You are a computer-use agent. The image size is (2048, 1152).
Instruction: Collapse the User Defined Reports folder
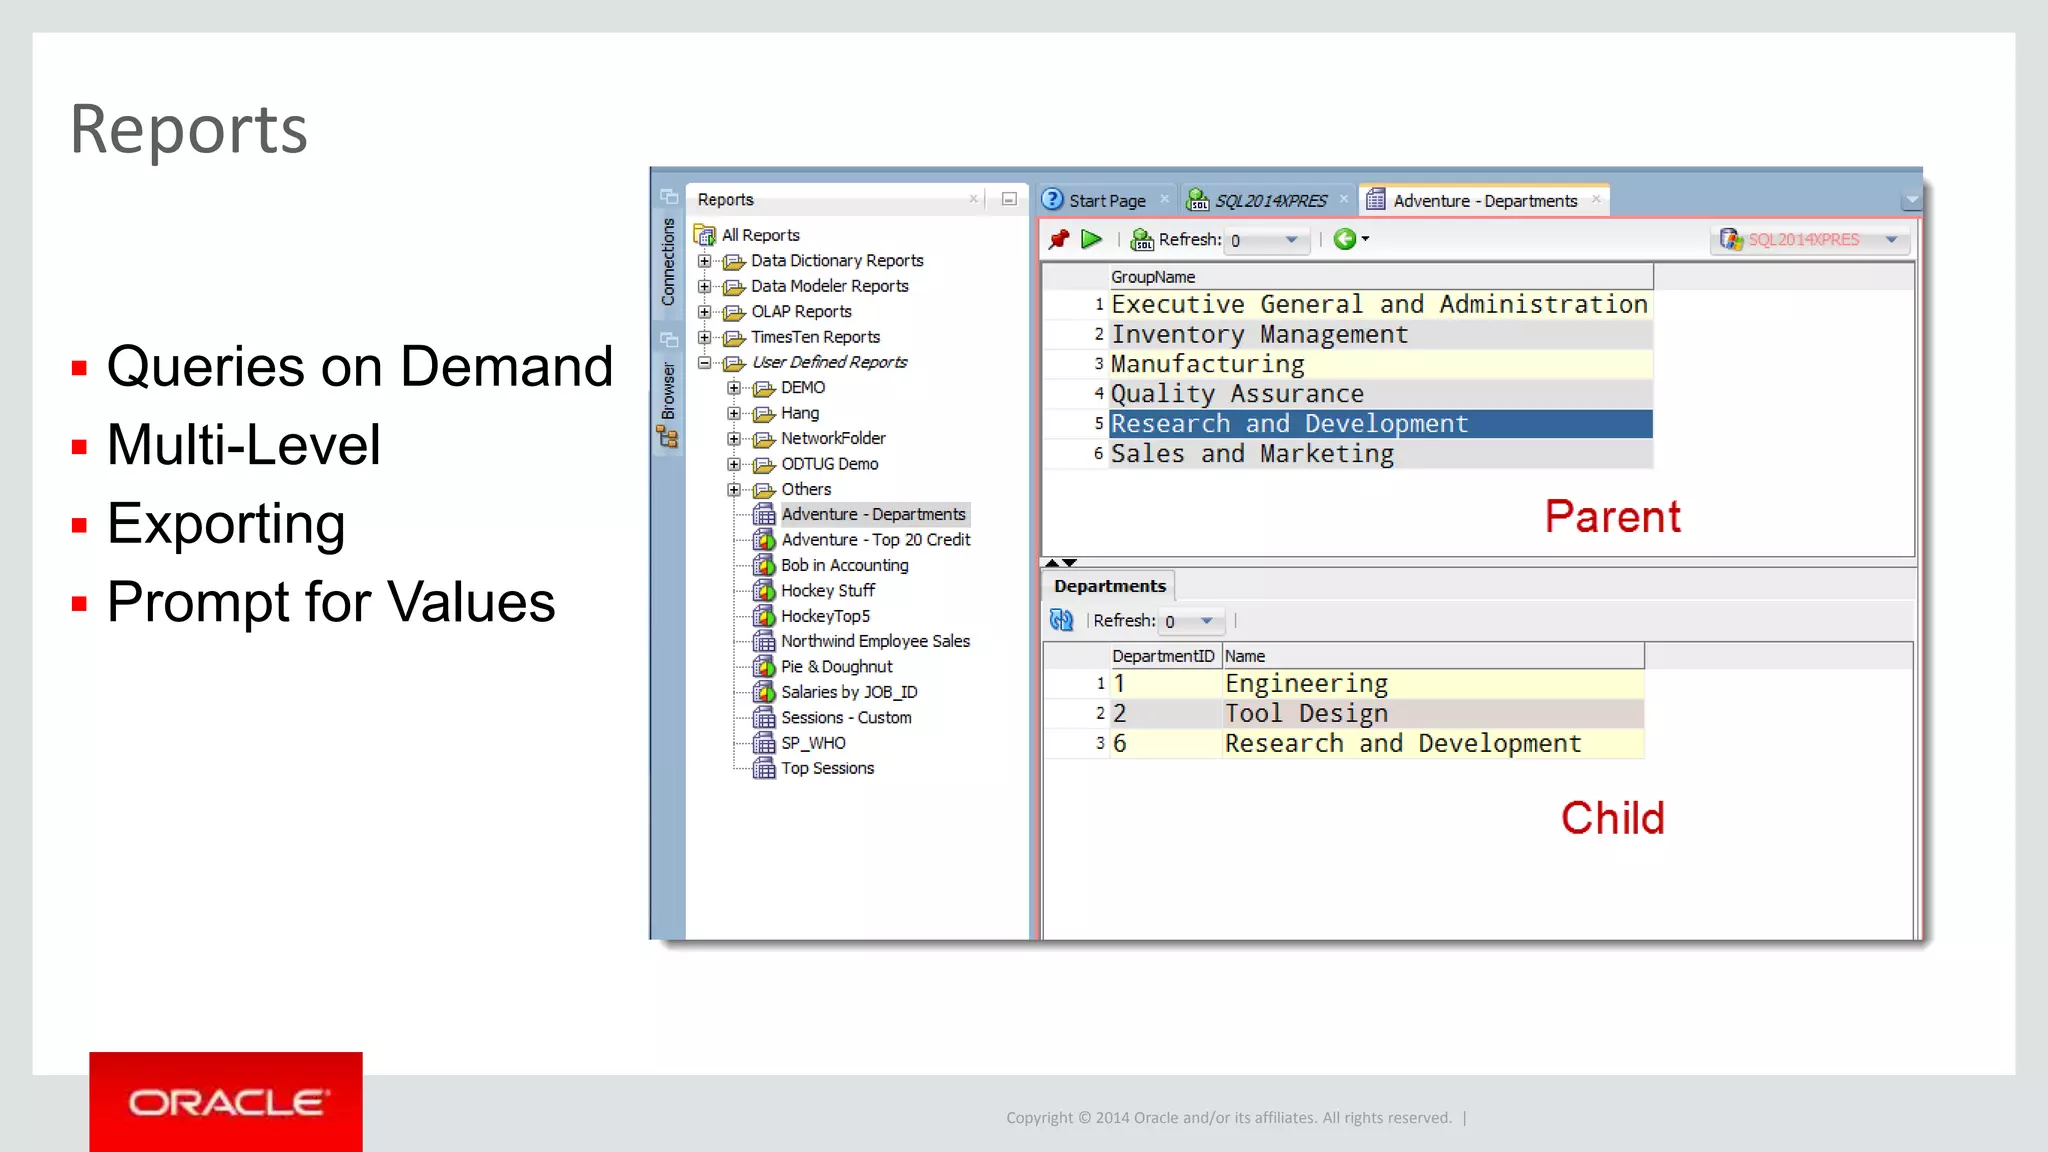[705, 362]
